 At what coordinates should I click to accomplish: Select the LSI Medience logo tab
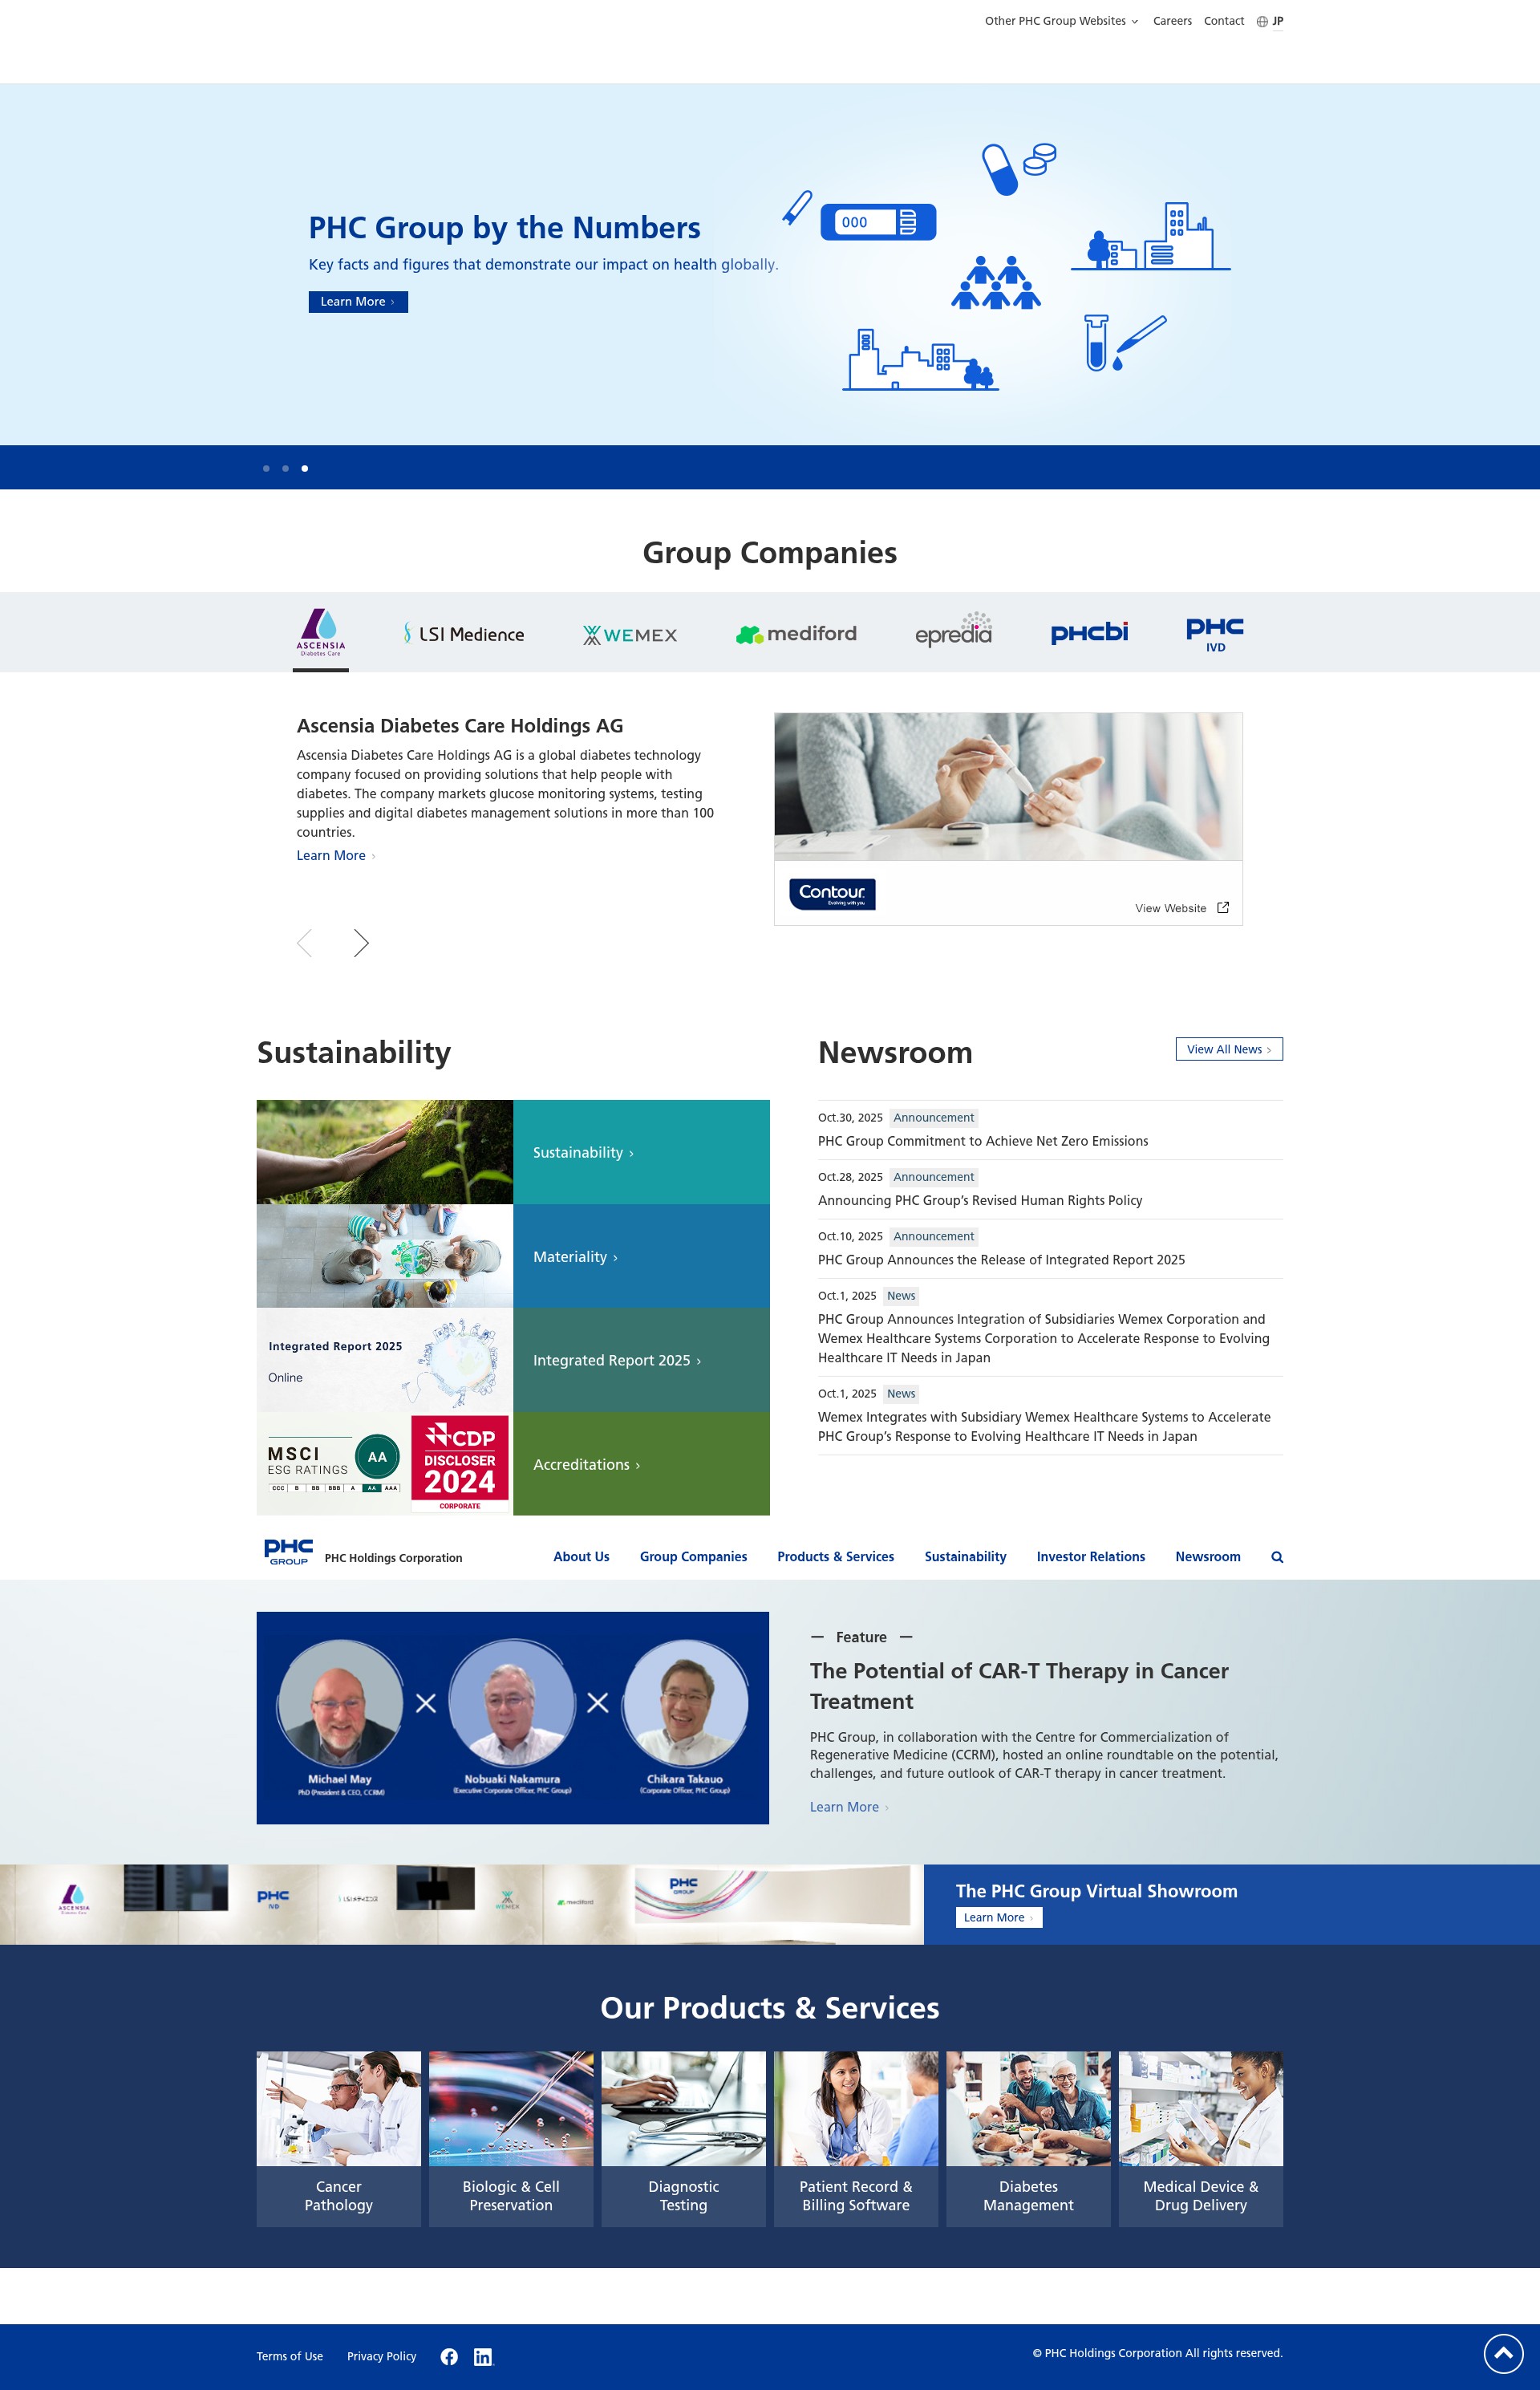[x=464, y=634]
